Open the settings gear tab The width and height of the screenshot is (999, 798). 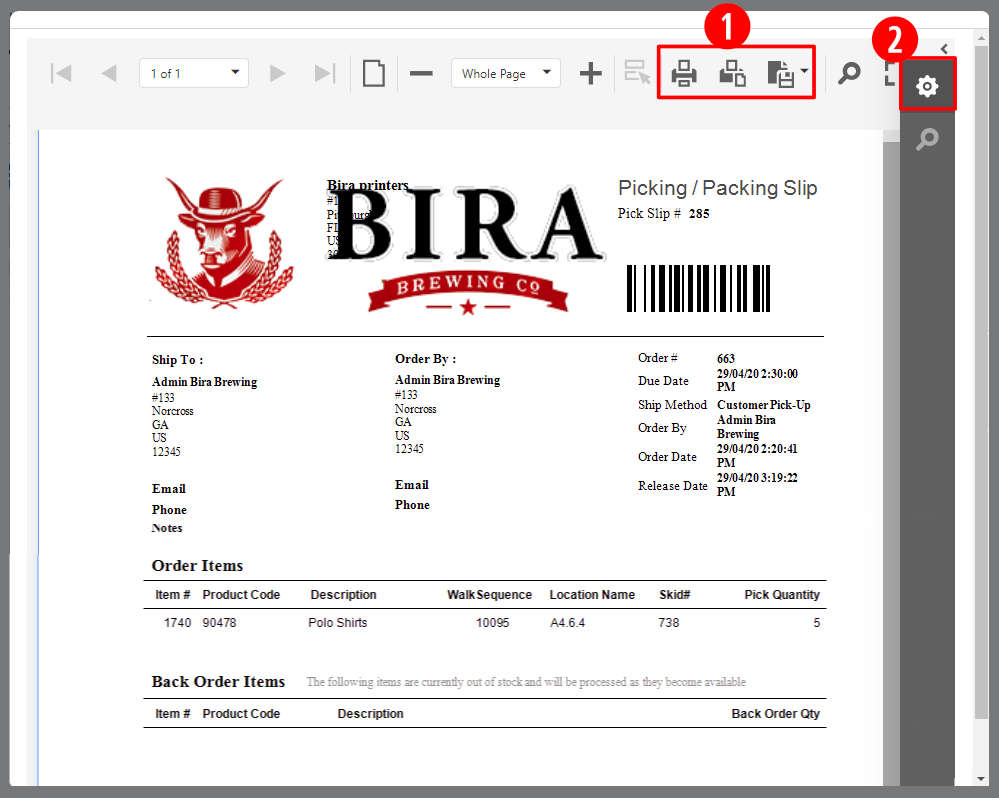tap(928, 86)
